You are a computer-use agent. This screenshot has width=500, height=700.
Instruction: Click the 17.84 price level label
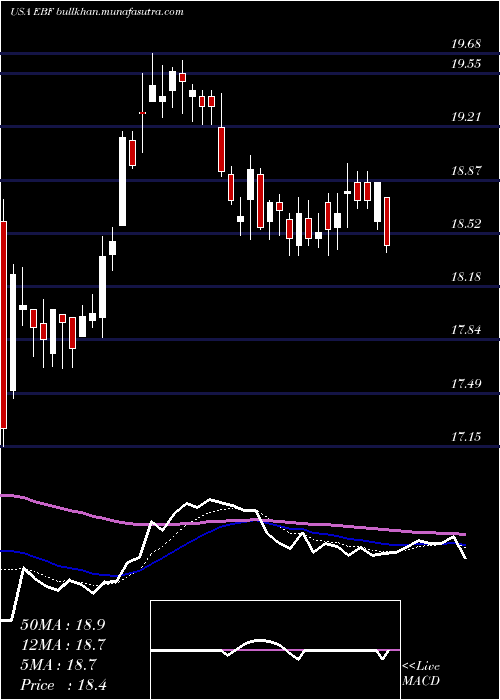[x=466, y=330]
